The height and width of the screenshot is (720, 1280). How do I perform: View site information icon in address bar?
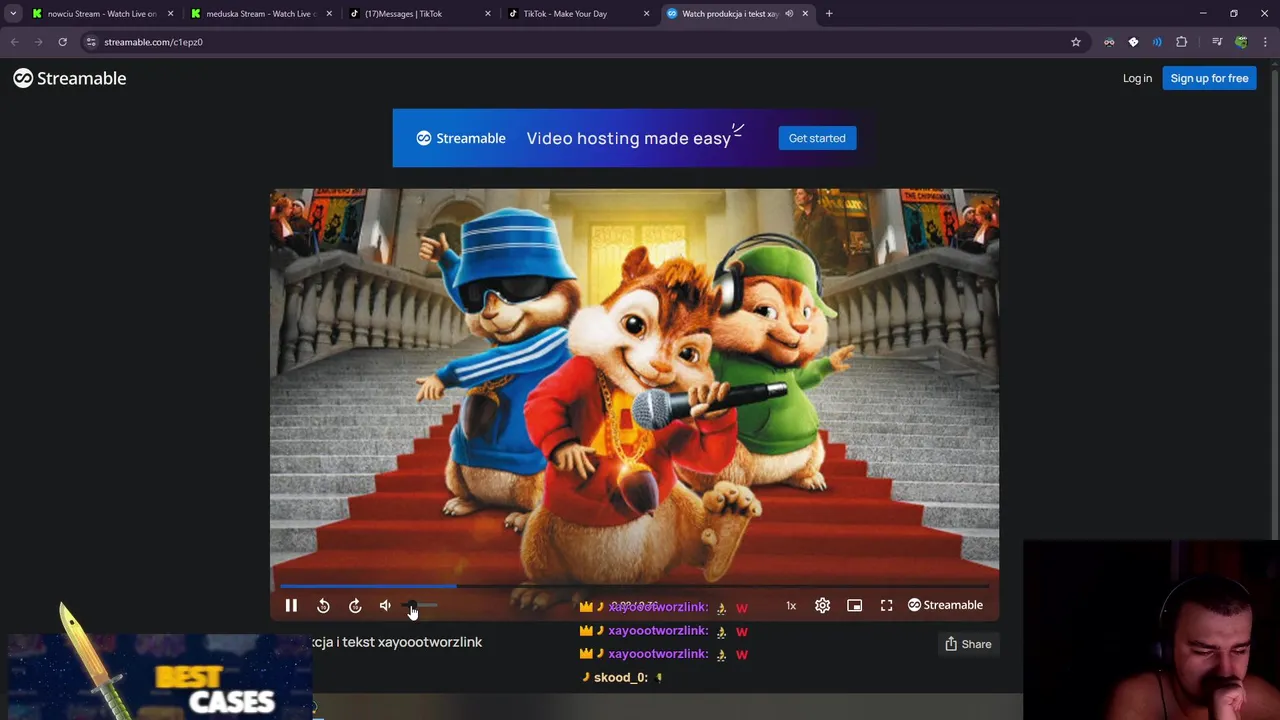[x=91, y=42]
